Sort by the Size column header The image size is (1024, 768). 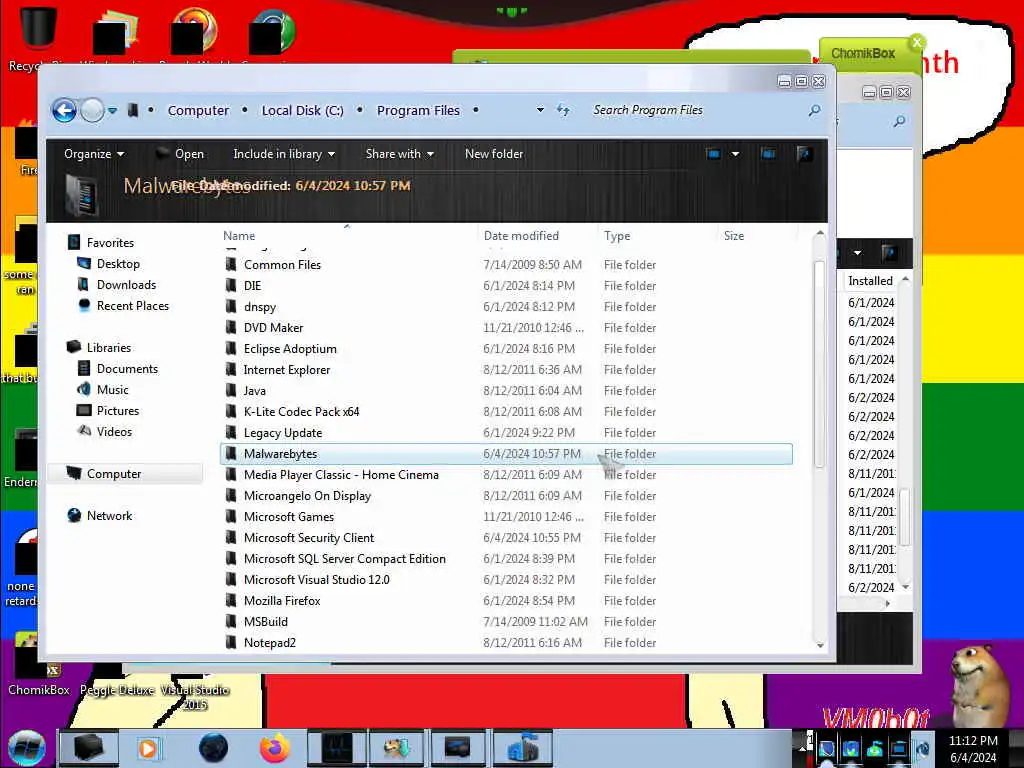click(x=733, y=236)
